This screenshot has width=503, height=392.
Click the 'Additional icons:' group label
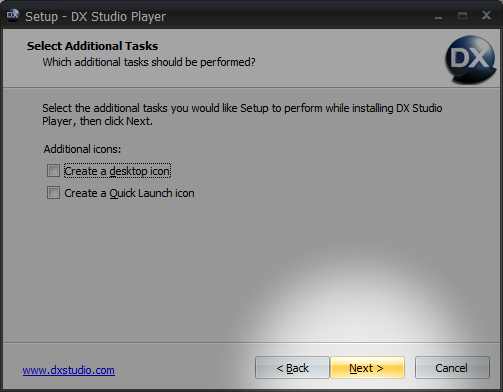pyautogui.click(x=82, y=149)
